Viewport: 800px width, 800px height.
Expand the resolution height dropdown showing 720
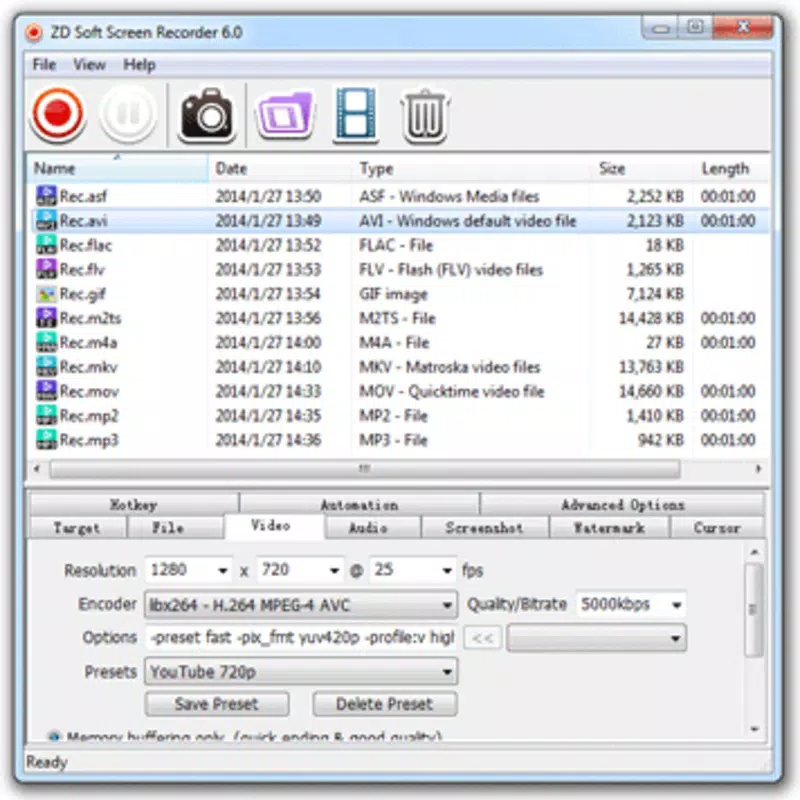(334, 570)
